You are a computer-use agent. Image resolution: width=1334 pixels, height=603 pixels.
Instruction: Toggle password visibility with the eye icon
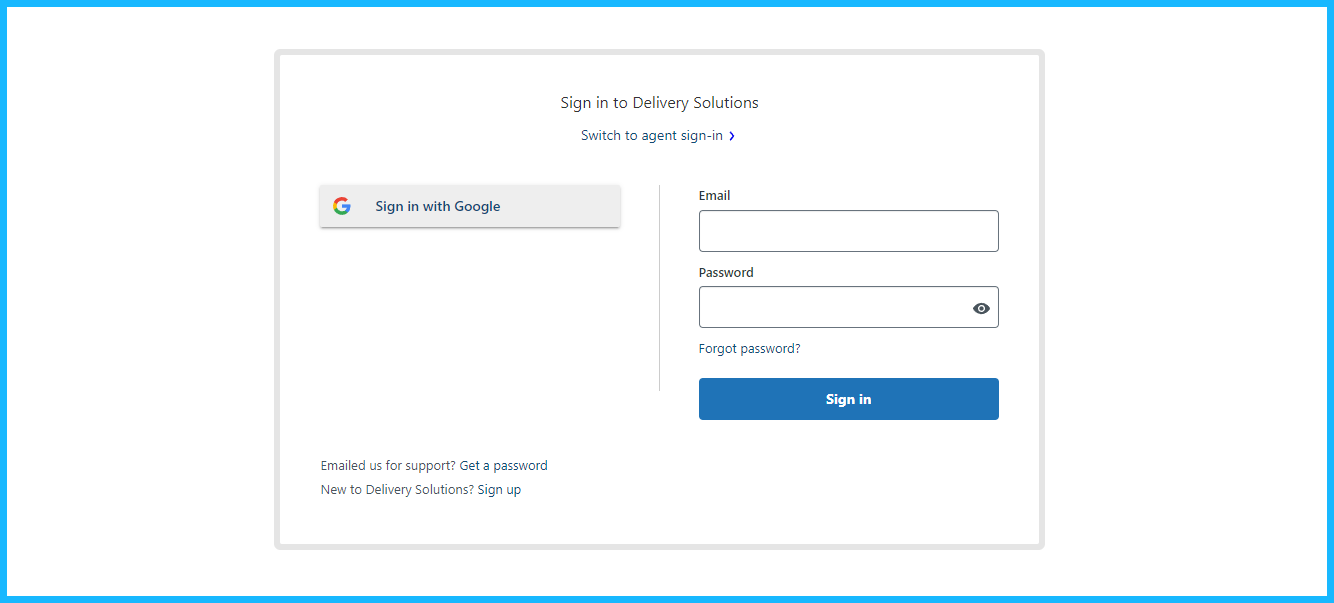(x=981, y=308)
